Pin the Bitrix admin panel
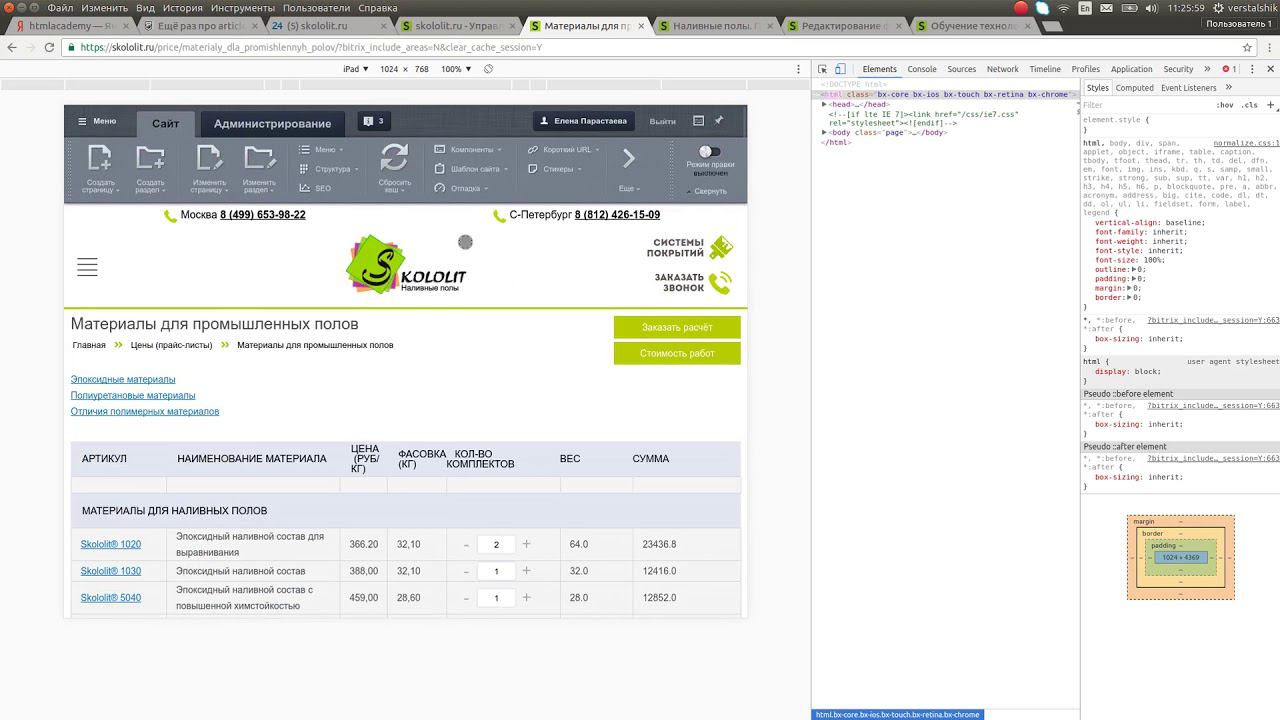 (718, 121)
